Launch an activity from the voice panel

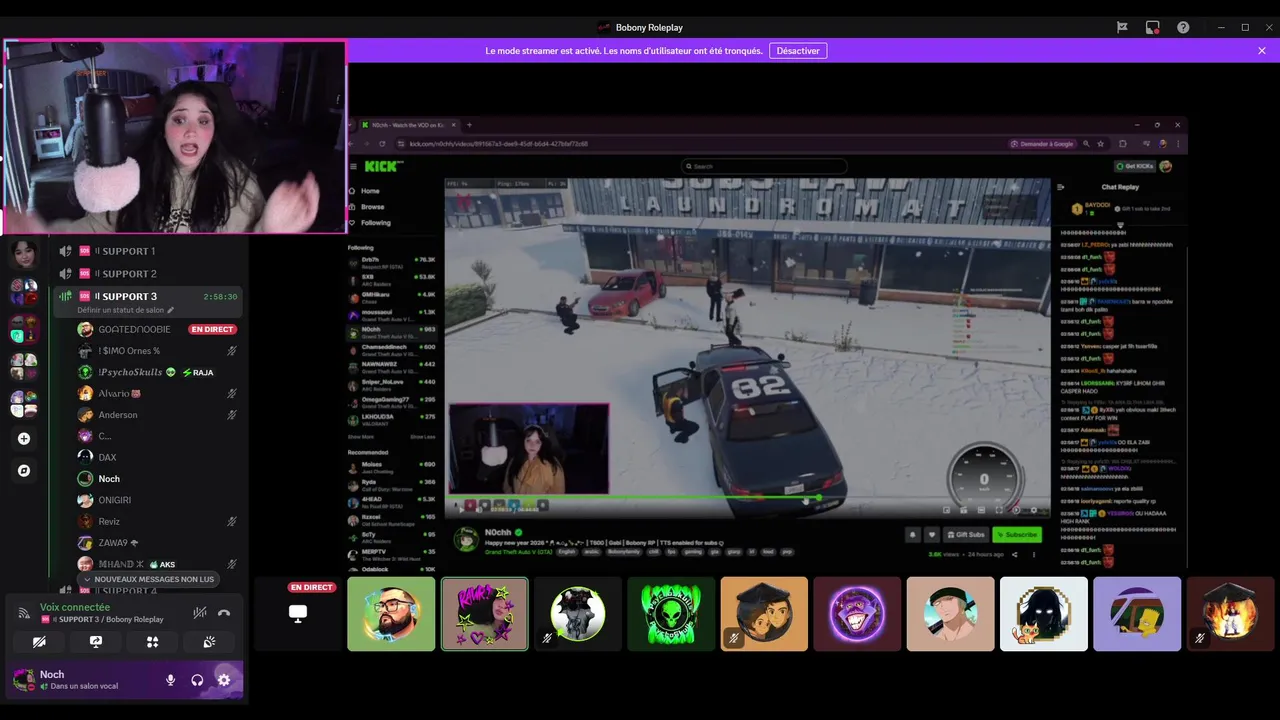[x=153, y=642]
